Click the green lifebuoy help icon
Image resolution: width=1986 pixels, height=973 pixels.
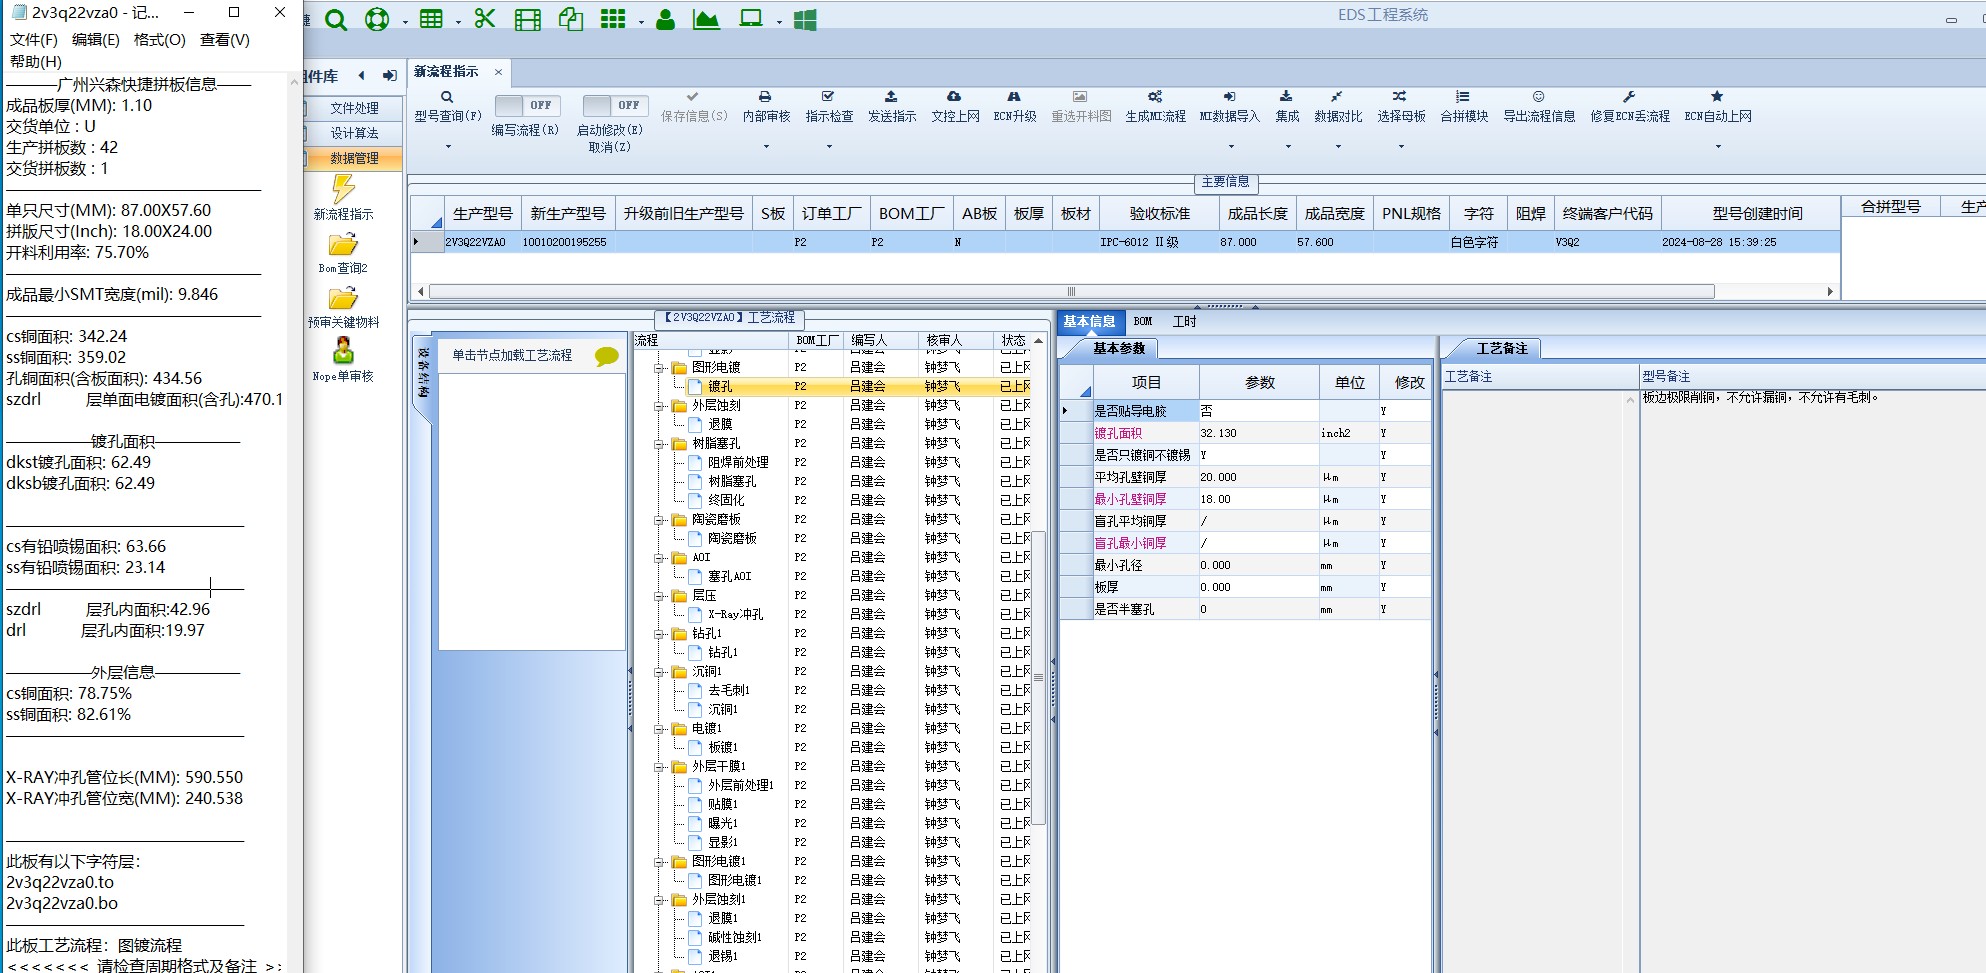pyautogui.click(x=377, y=19)
